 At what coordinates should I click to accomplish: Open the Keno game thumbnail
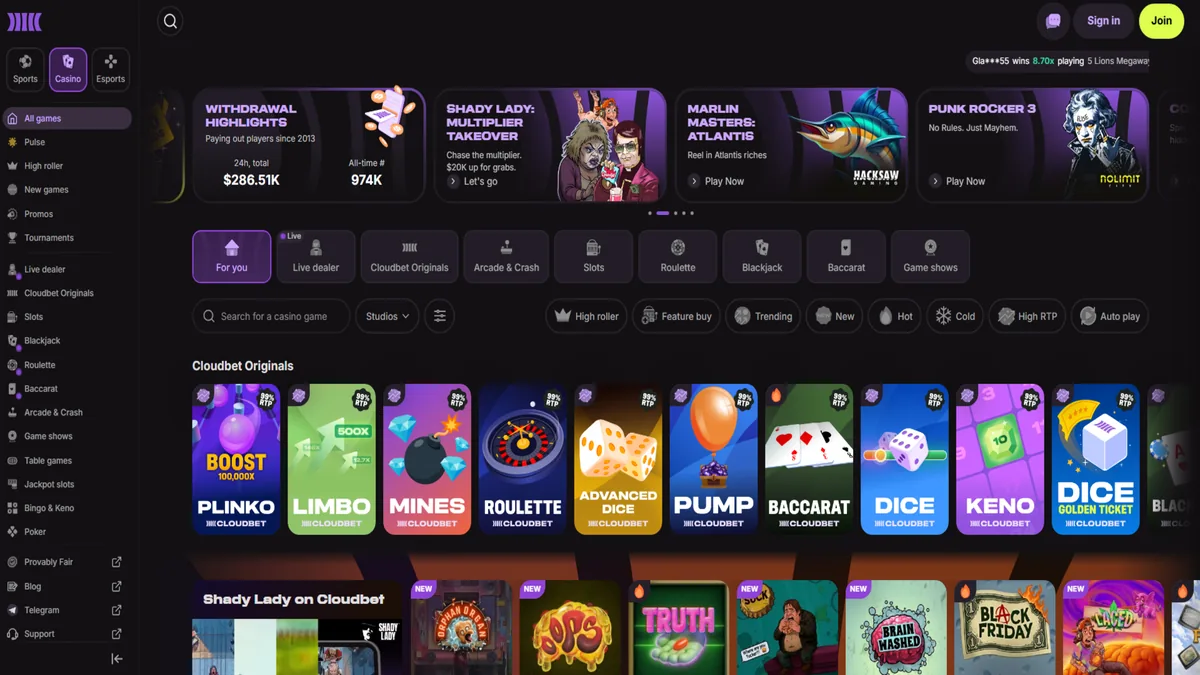1000,459
